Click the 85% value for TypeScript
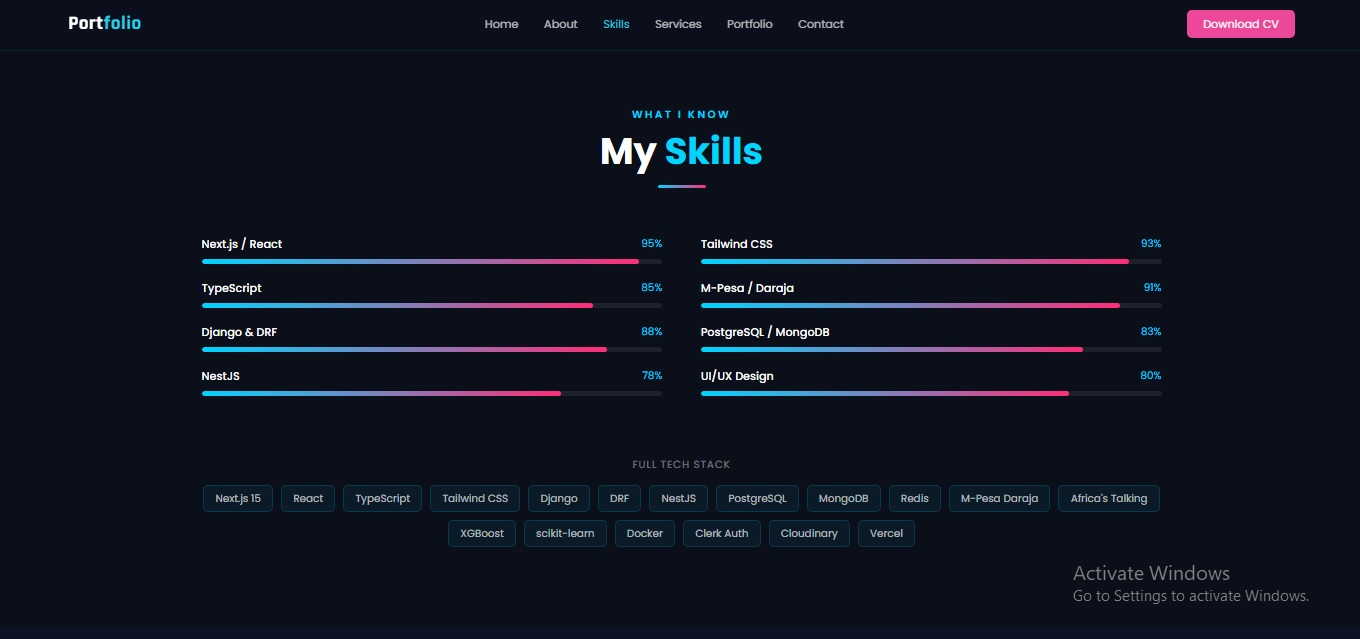The height and width of the screenshot is (639, 1360). coord(652,288)
